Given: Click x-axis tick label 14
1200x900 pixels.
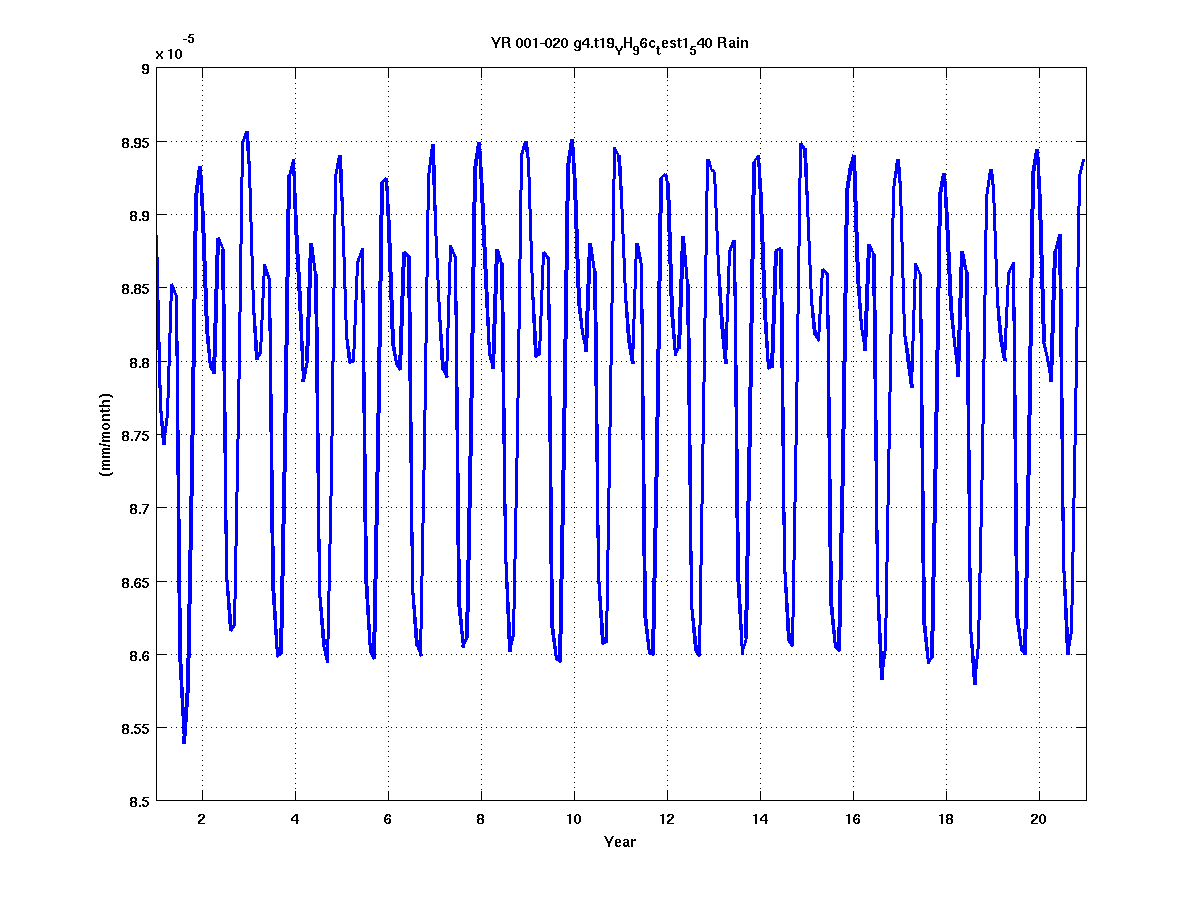Looking at the screenshot, I should (760, 817).
